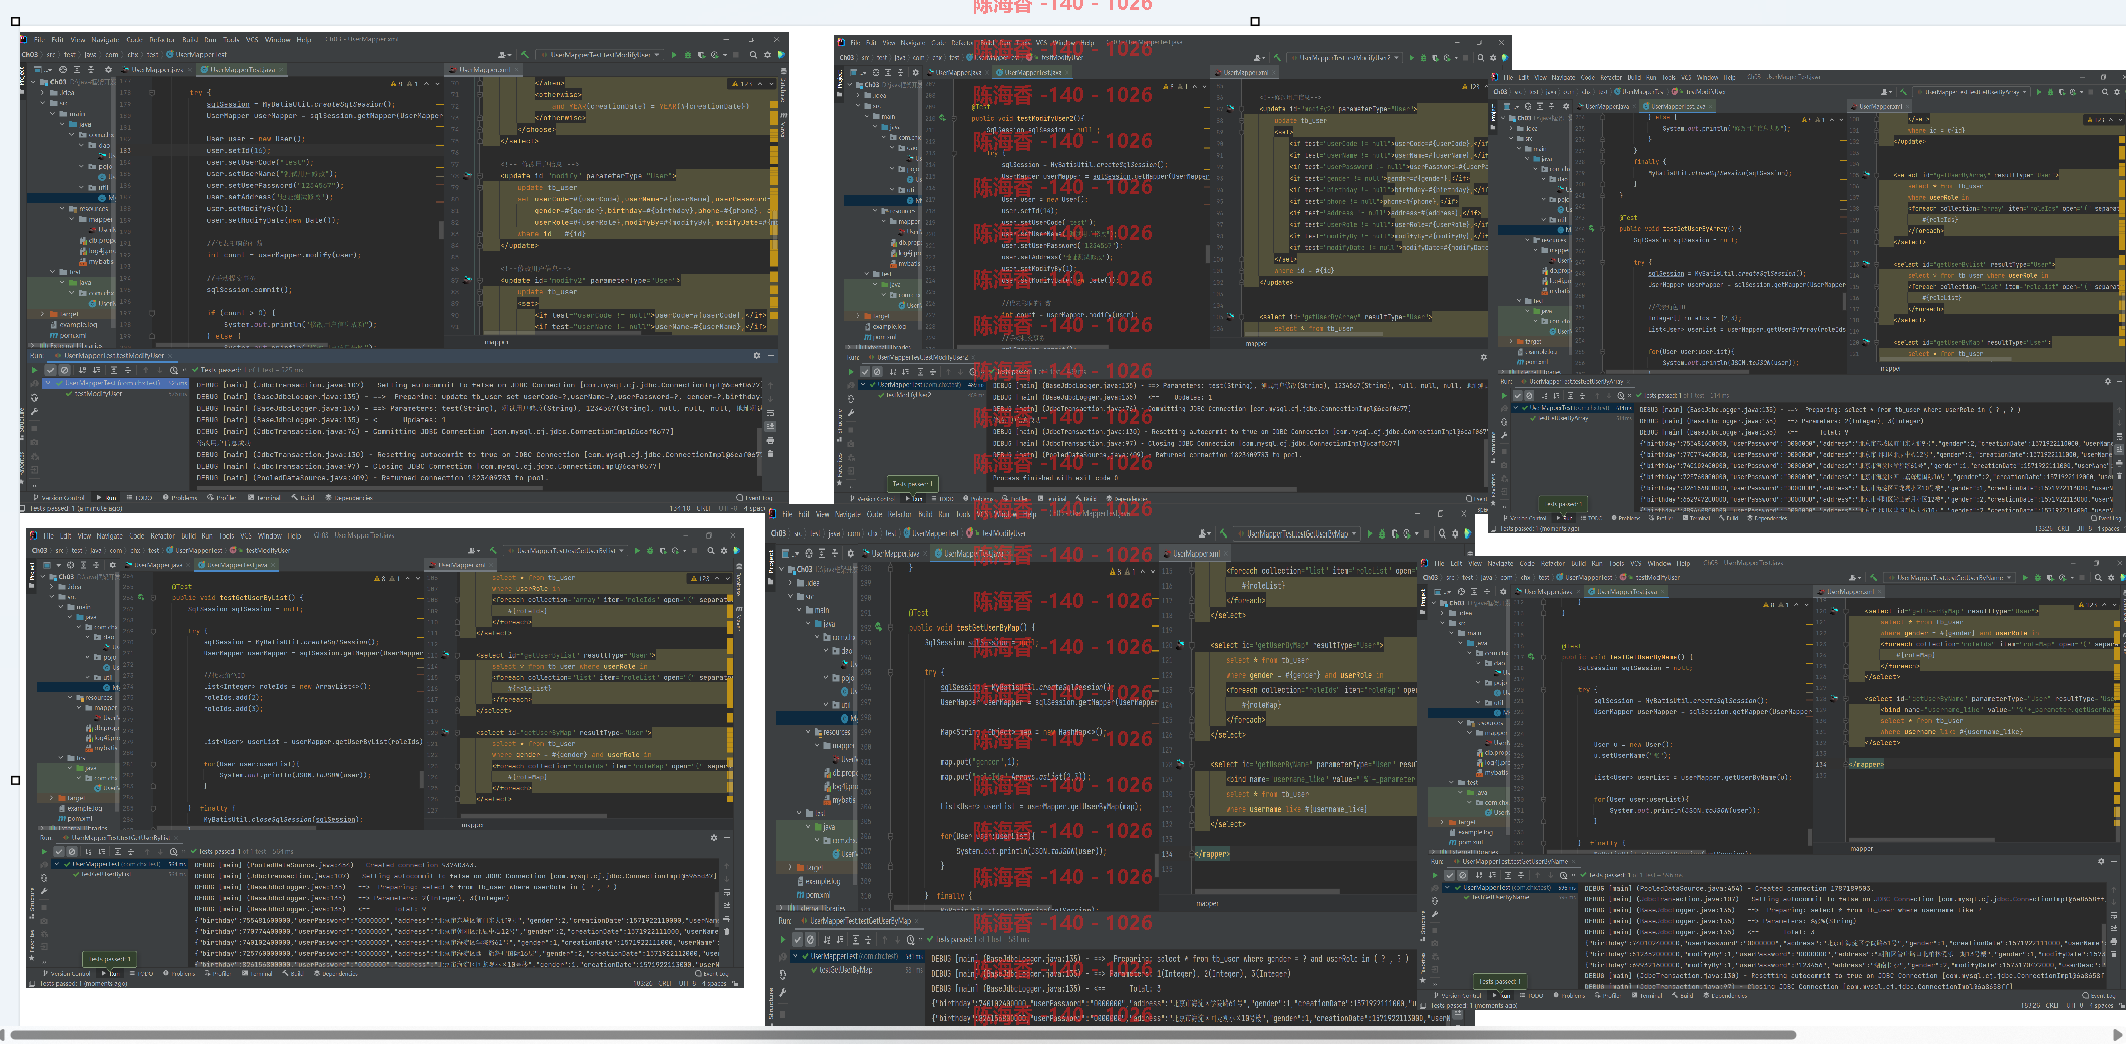Click debug bug icon in testModifyUser window toolbar
The image size is (2126, 1044).
coord(687,55)
